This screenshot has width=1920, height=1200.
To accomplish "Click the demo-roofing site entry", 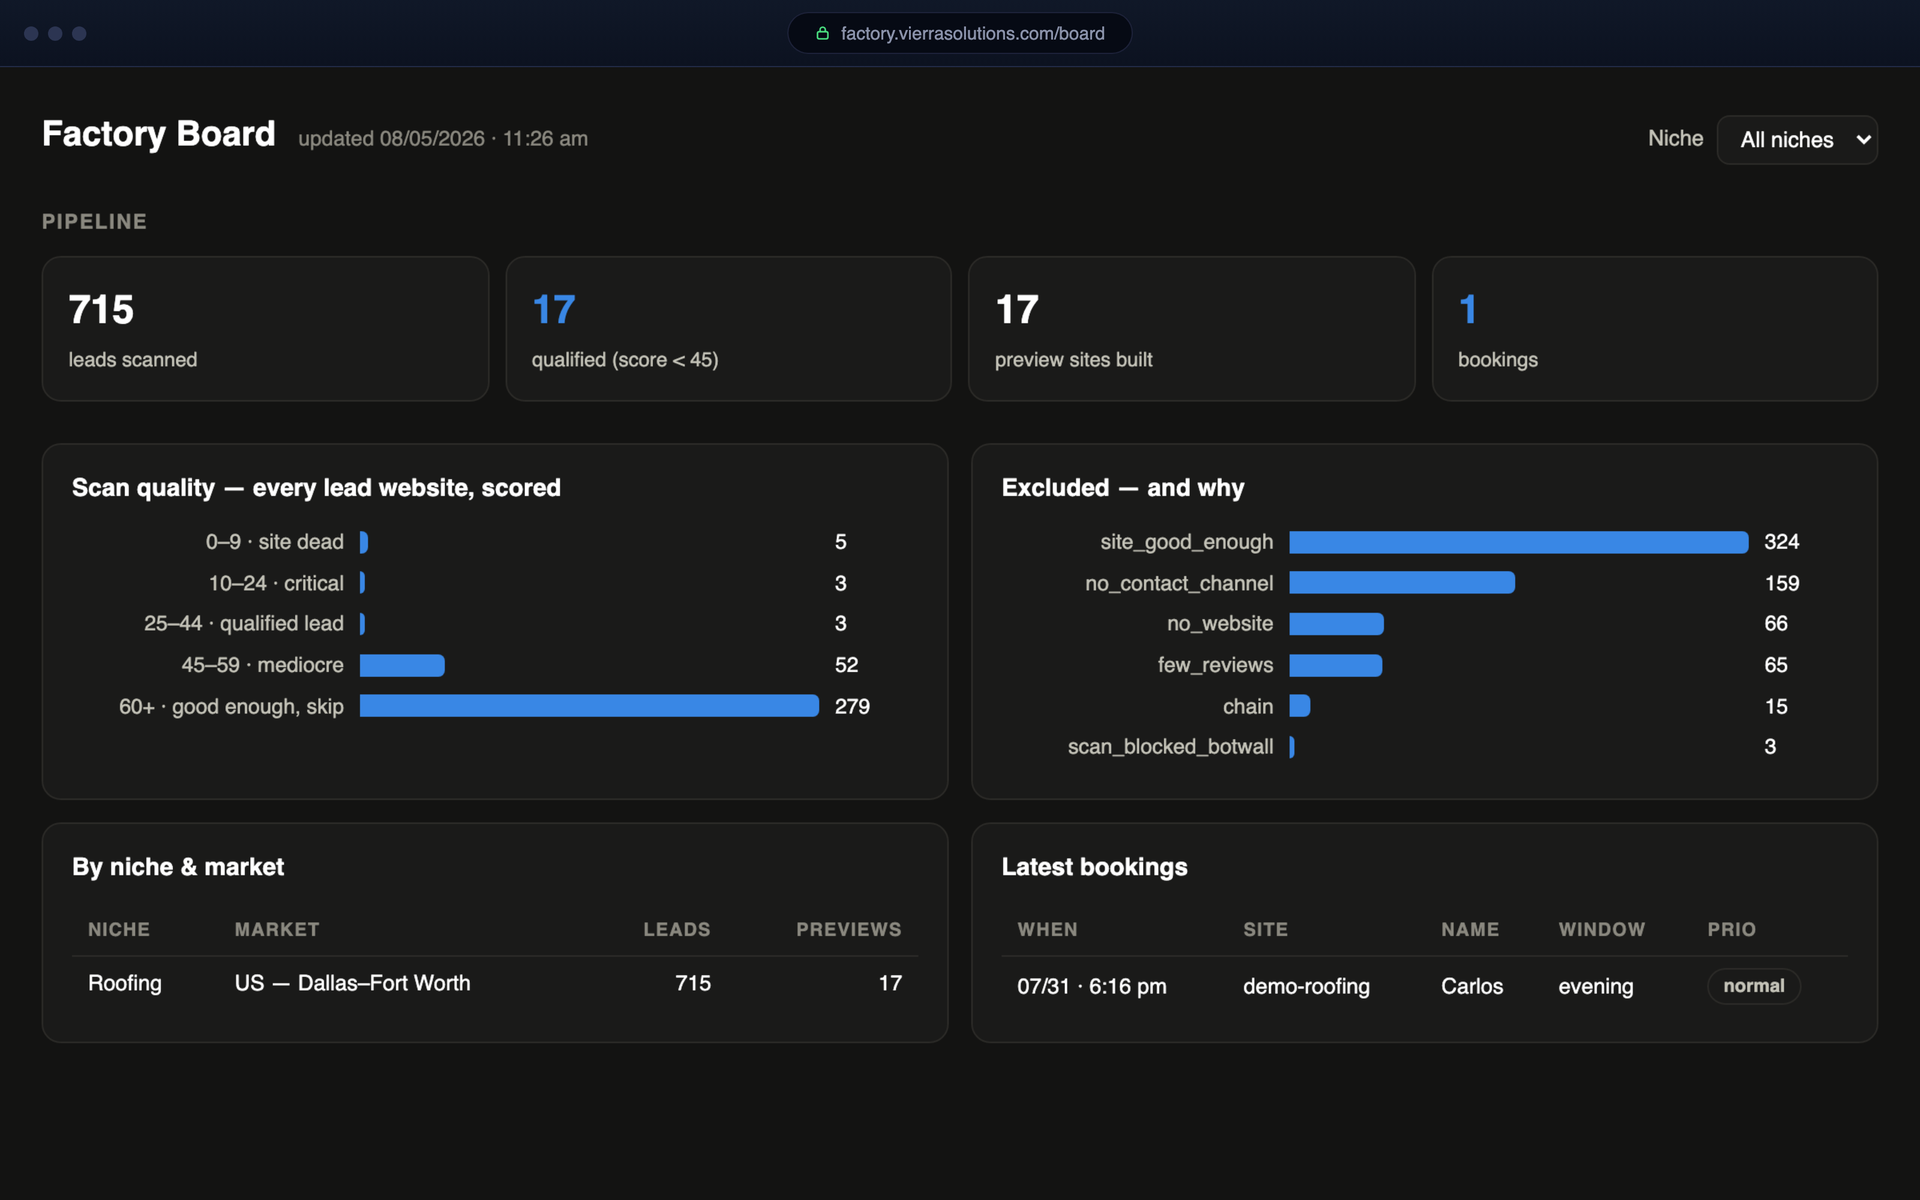I will [1306, 986].
